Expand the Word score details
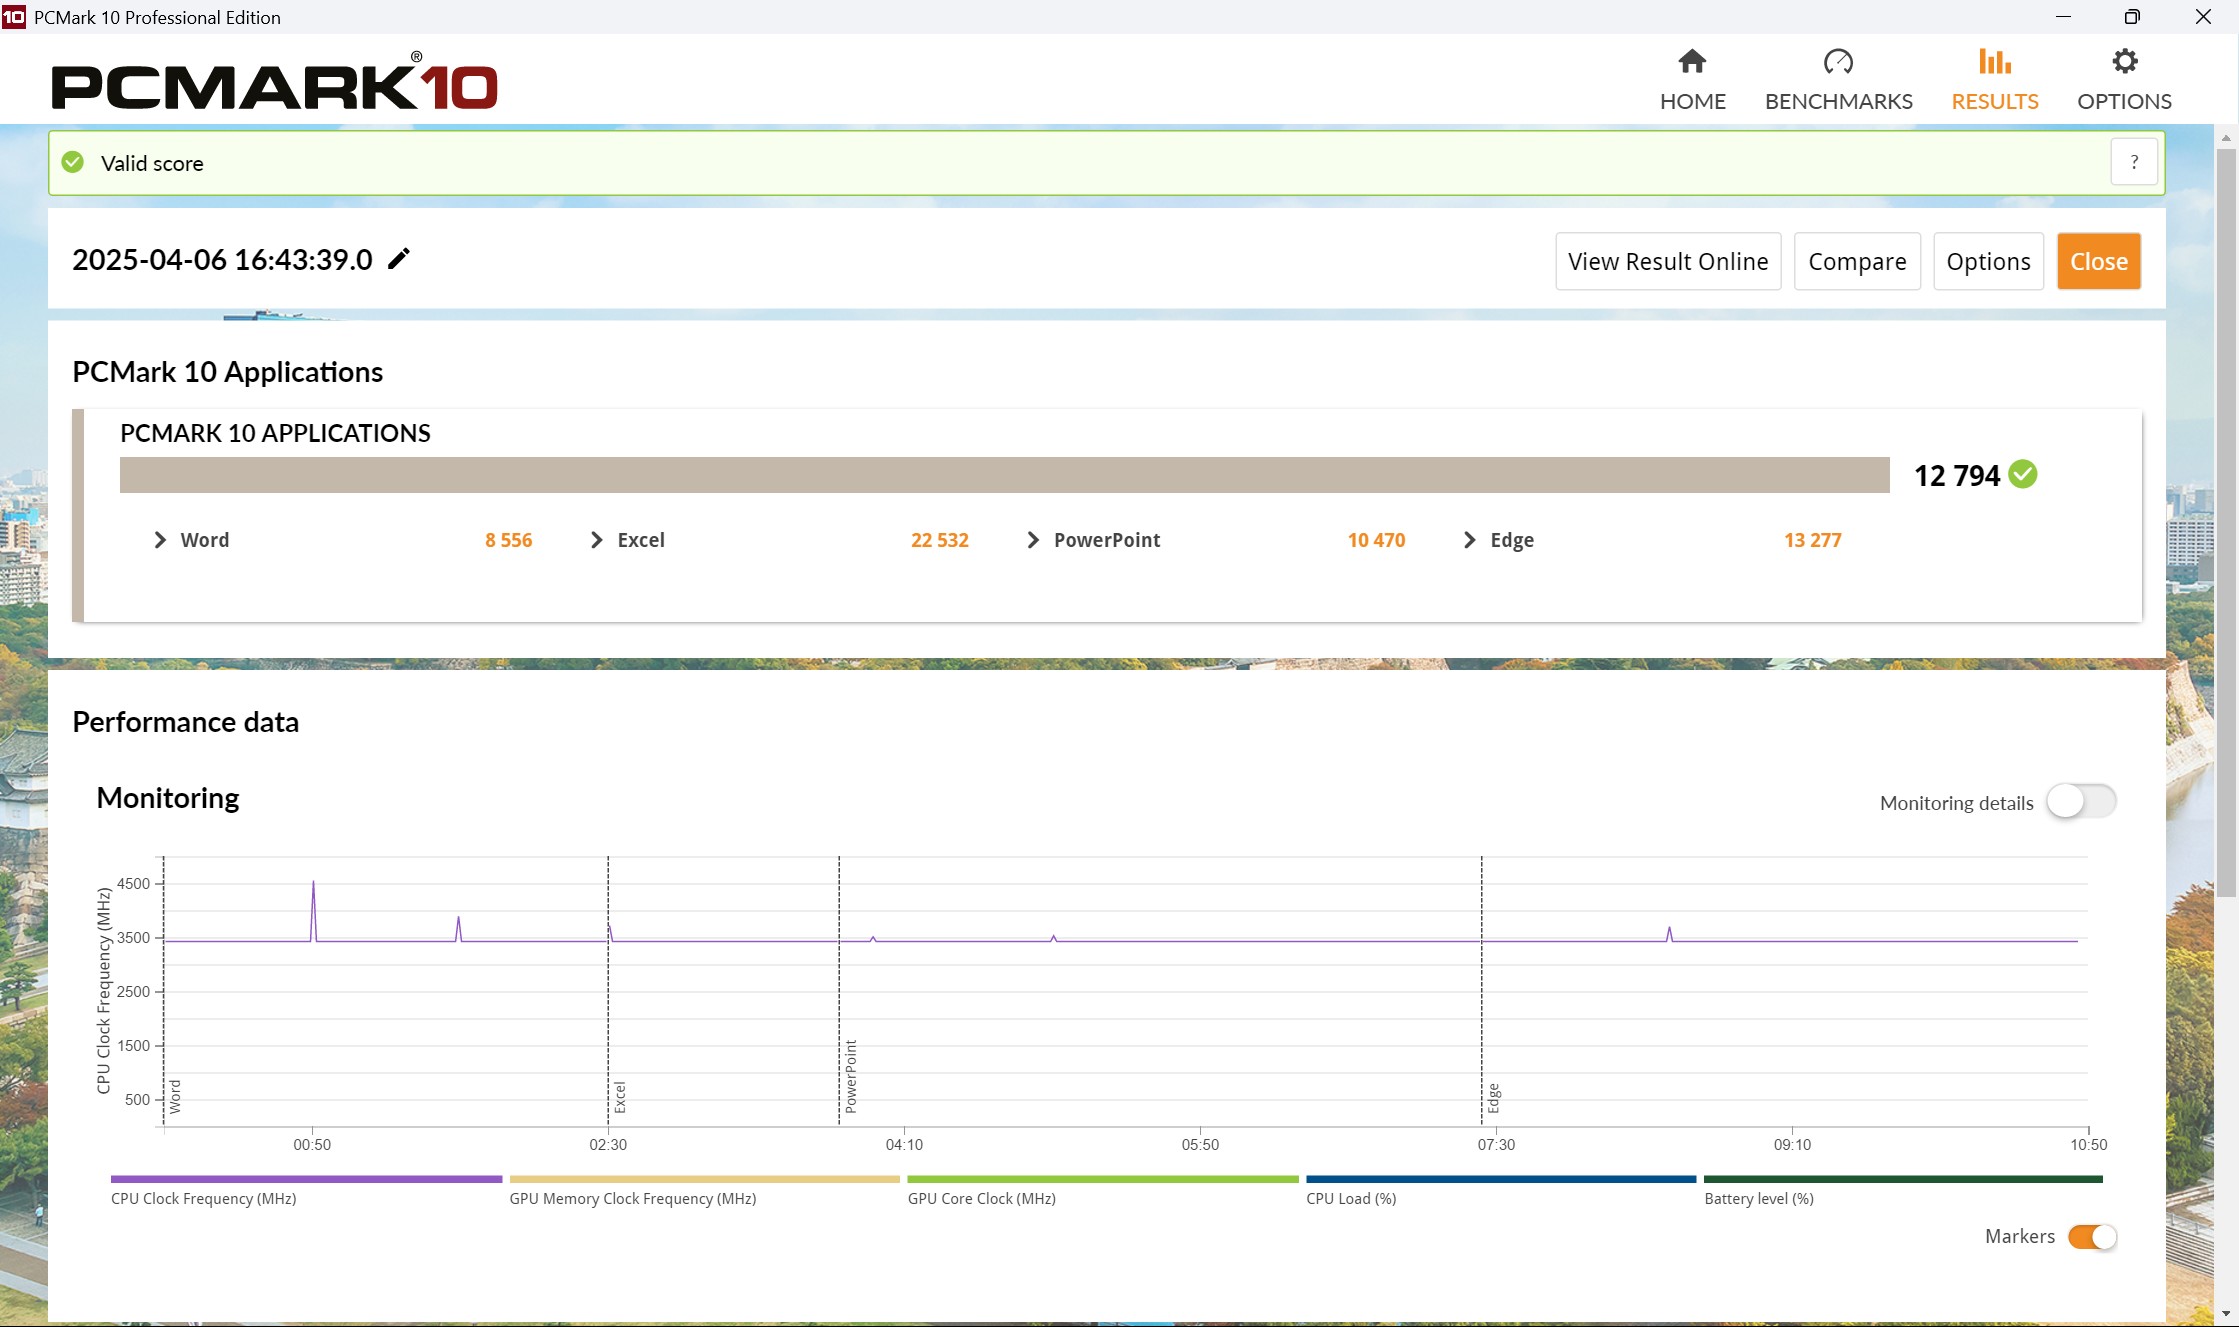Image resolution: width=2239 pixels, height=1327 pixels. click(160, 540)
